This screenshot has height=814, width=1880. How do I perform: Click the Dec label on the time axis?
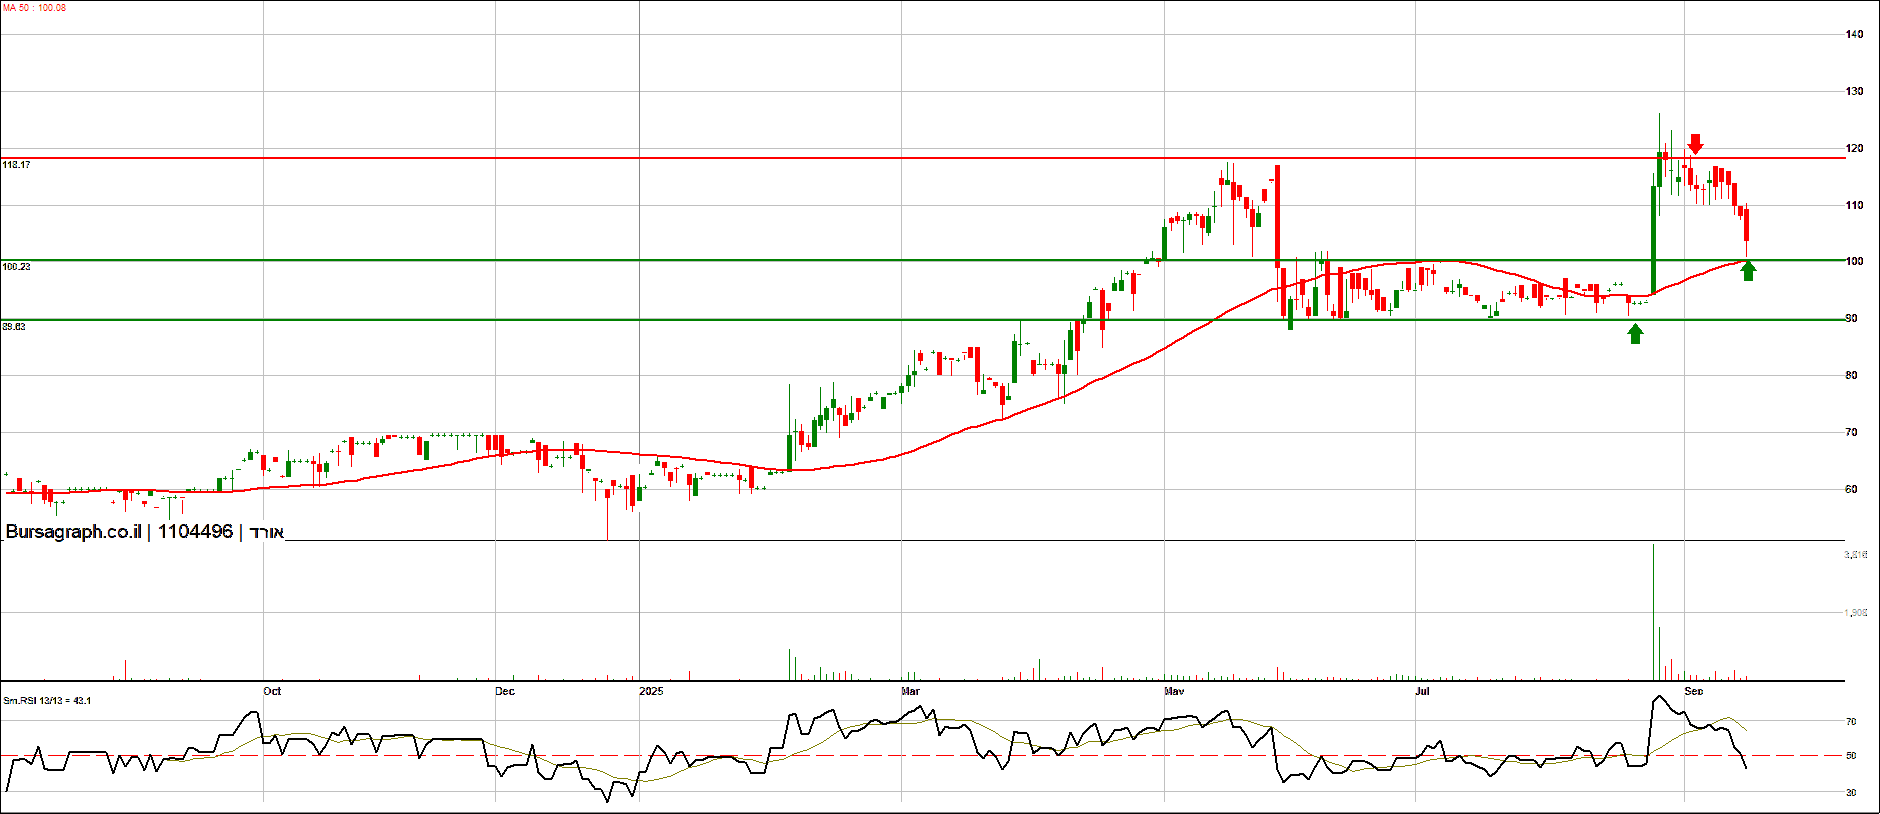(x=505, y=691)
